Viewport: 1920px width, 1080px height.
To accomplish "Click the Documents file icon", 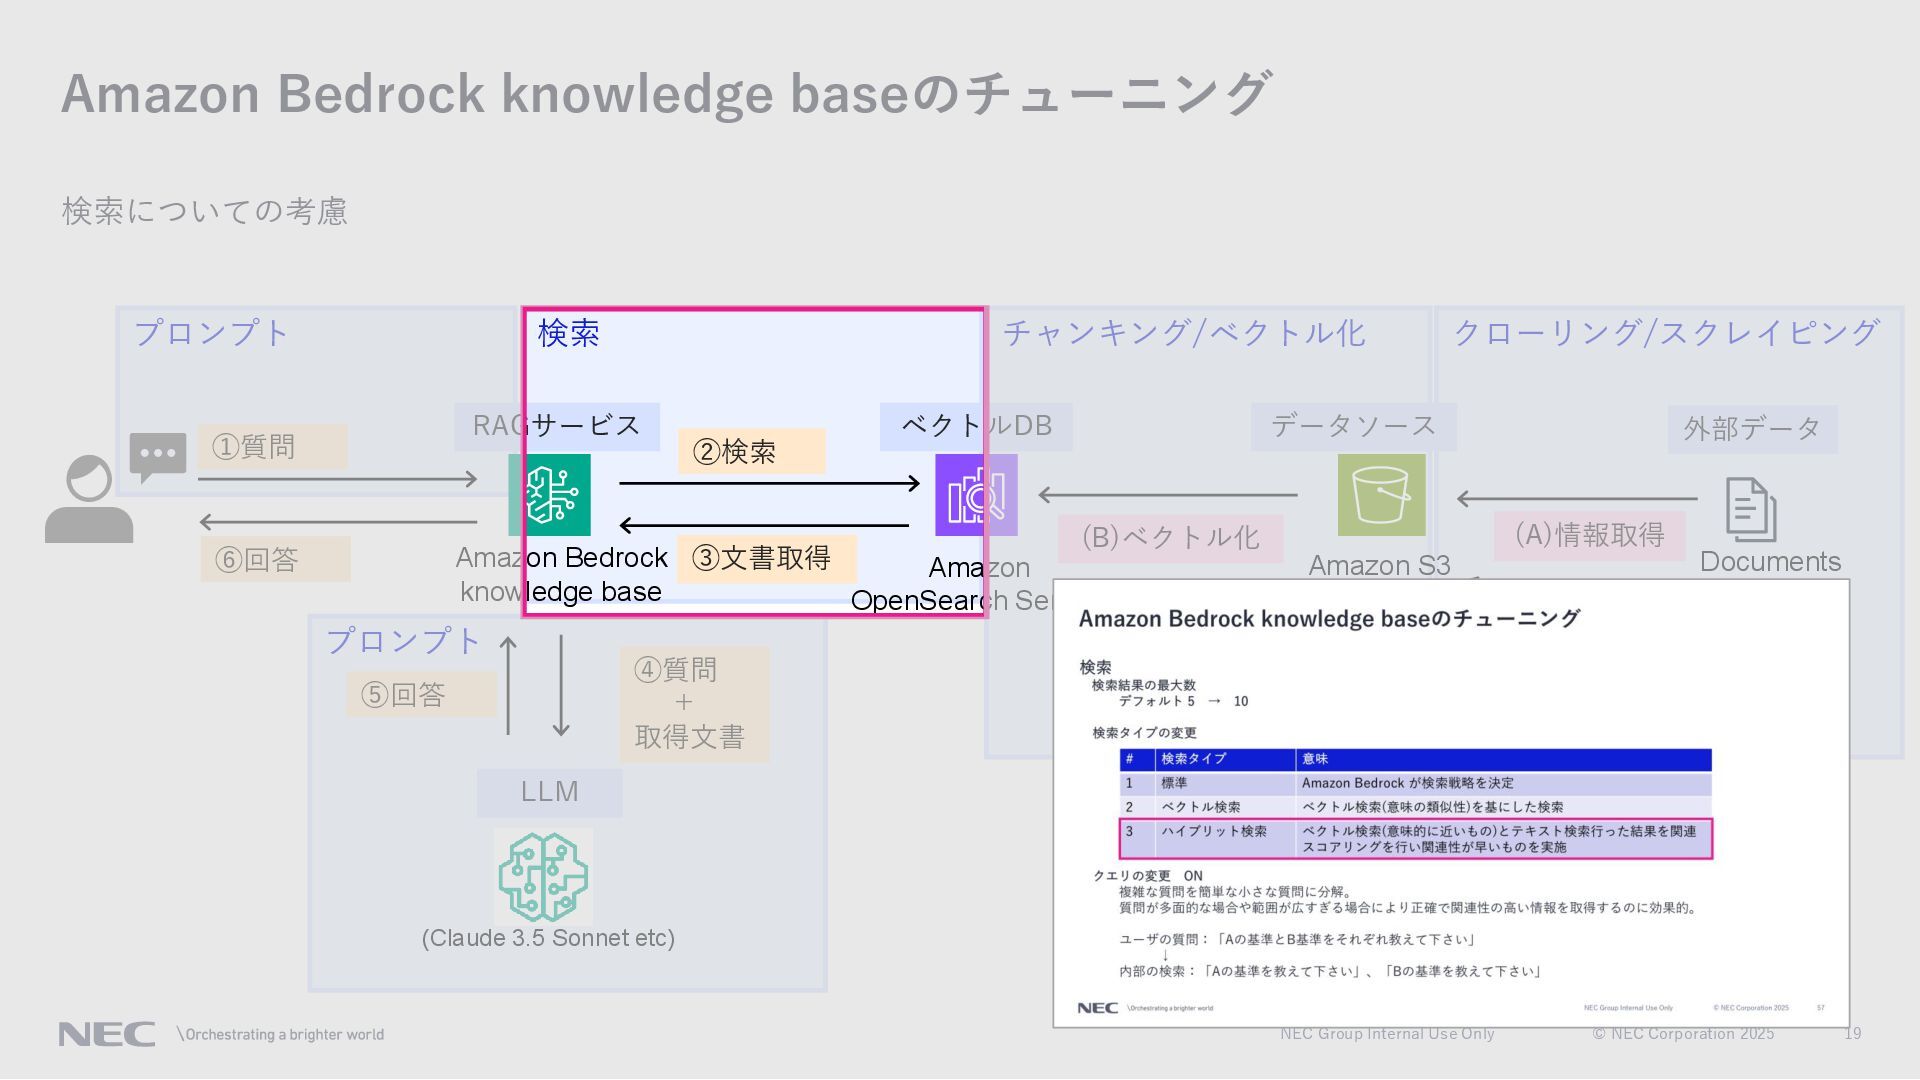I will [x=1750, y=509].
